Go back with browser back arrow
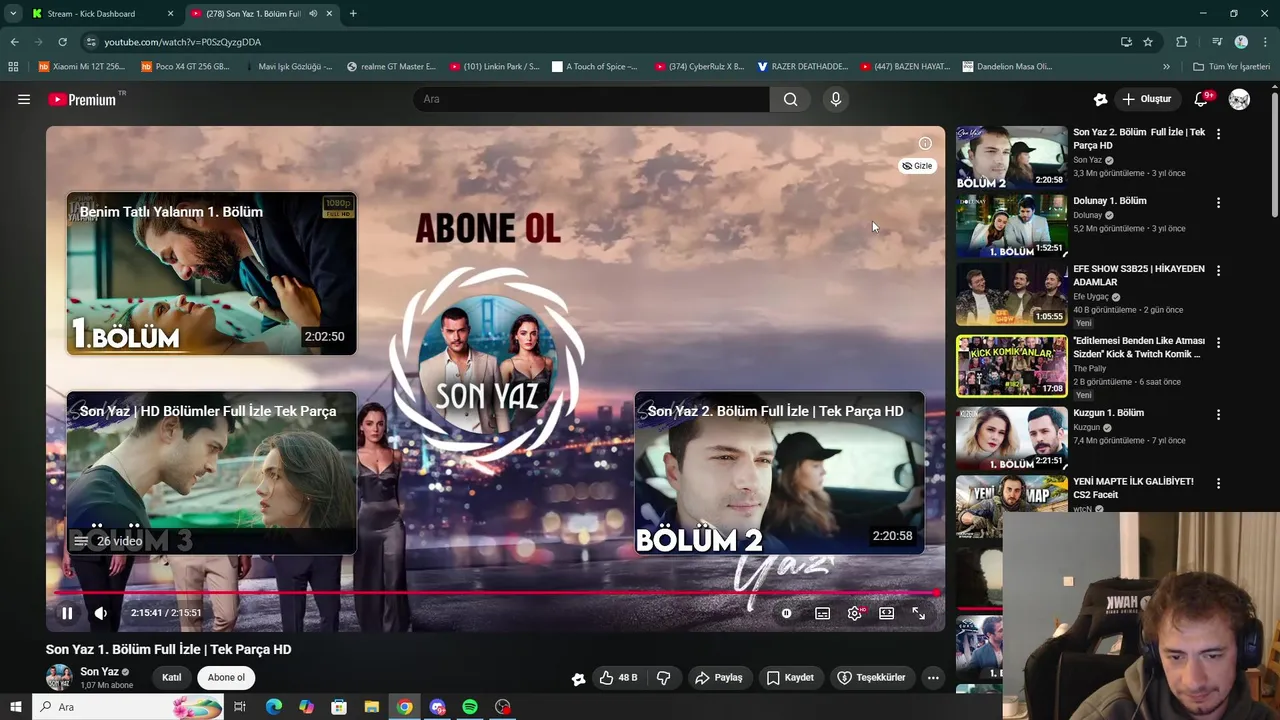The image size is (1280, 720). coord(14,42)
